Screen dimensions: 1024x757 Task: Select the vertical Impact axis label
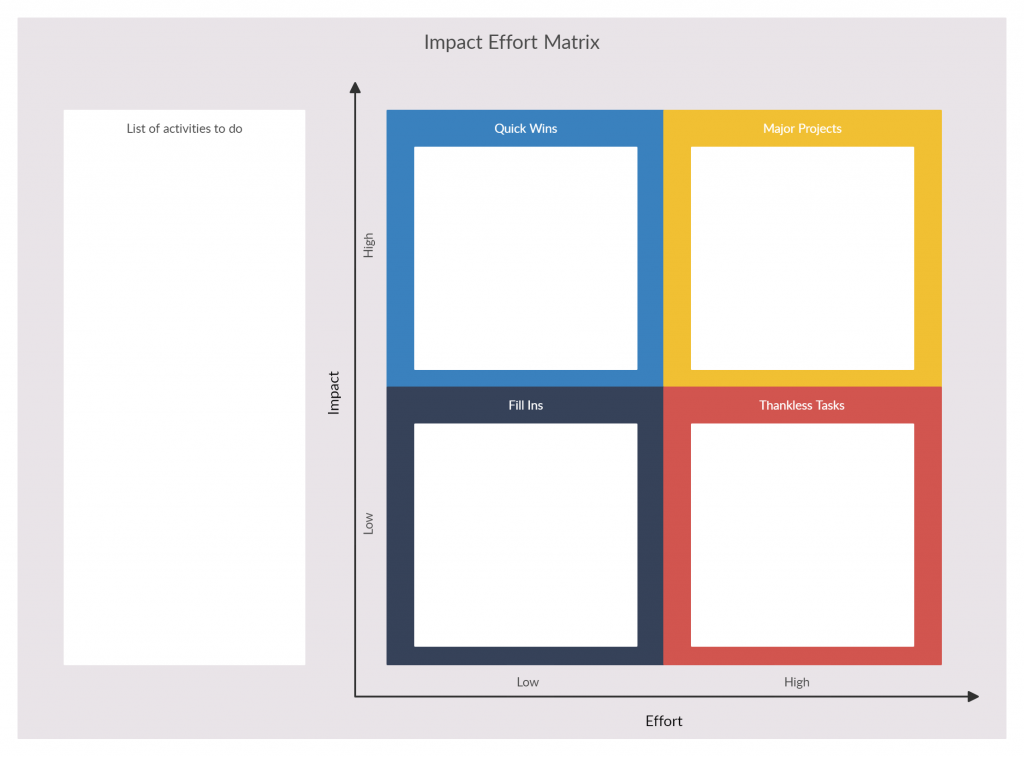tap(334, 392)
